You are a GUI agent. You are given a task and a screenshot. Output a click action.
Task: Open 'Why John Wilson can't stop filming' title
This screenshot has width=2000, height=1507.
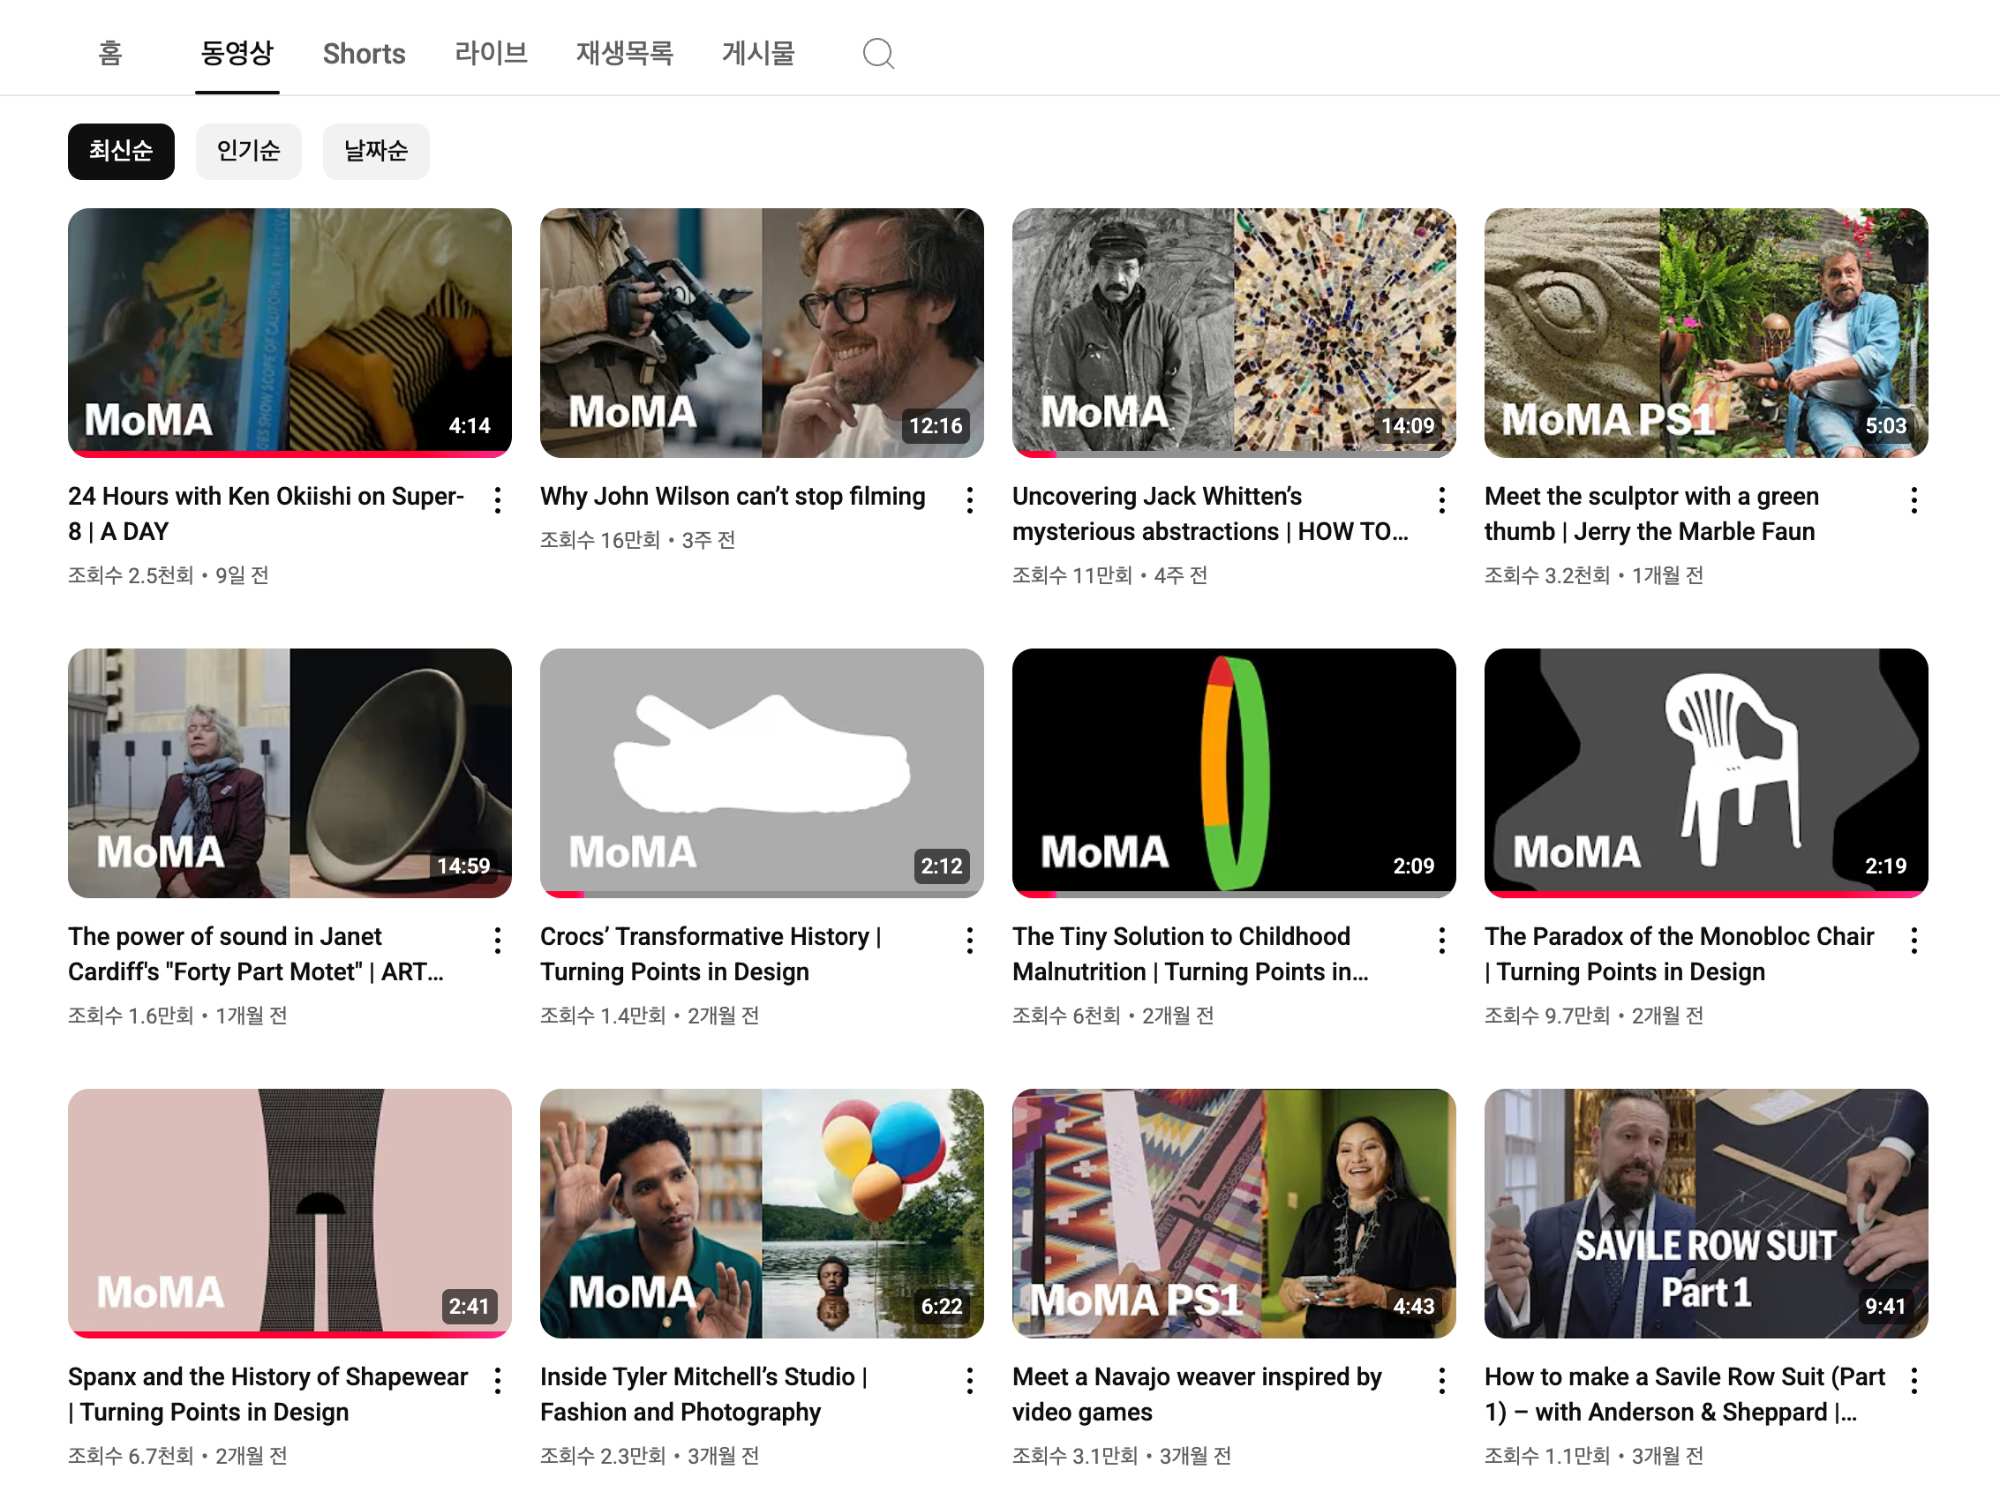point(732,496)
